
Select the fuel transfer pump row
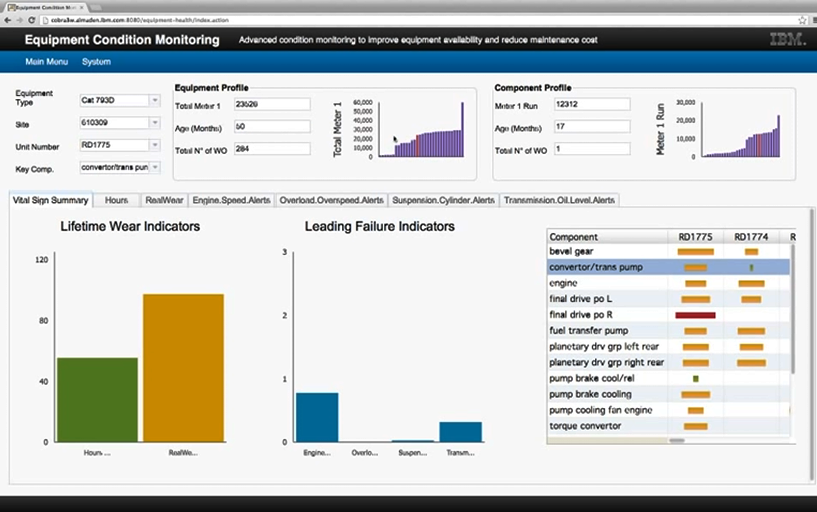669,331
